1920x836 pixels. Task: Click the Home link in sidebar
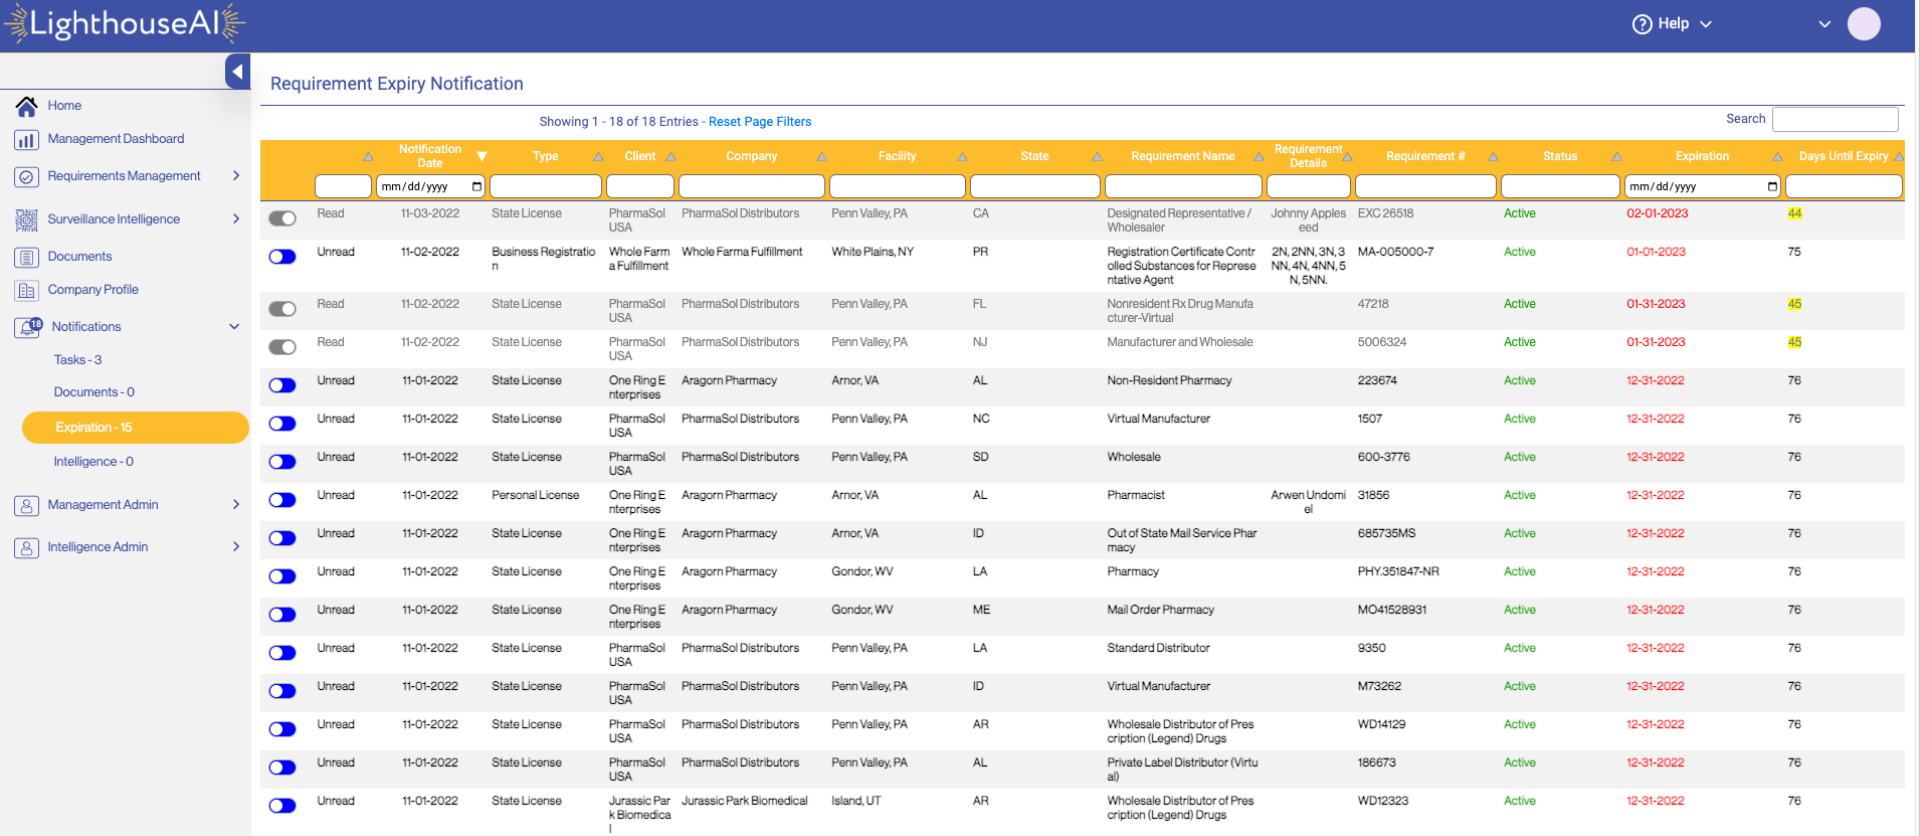(x=64, y=105)
